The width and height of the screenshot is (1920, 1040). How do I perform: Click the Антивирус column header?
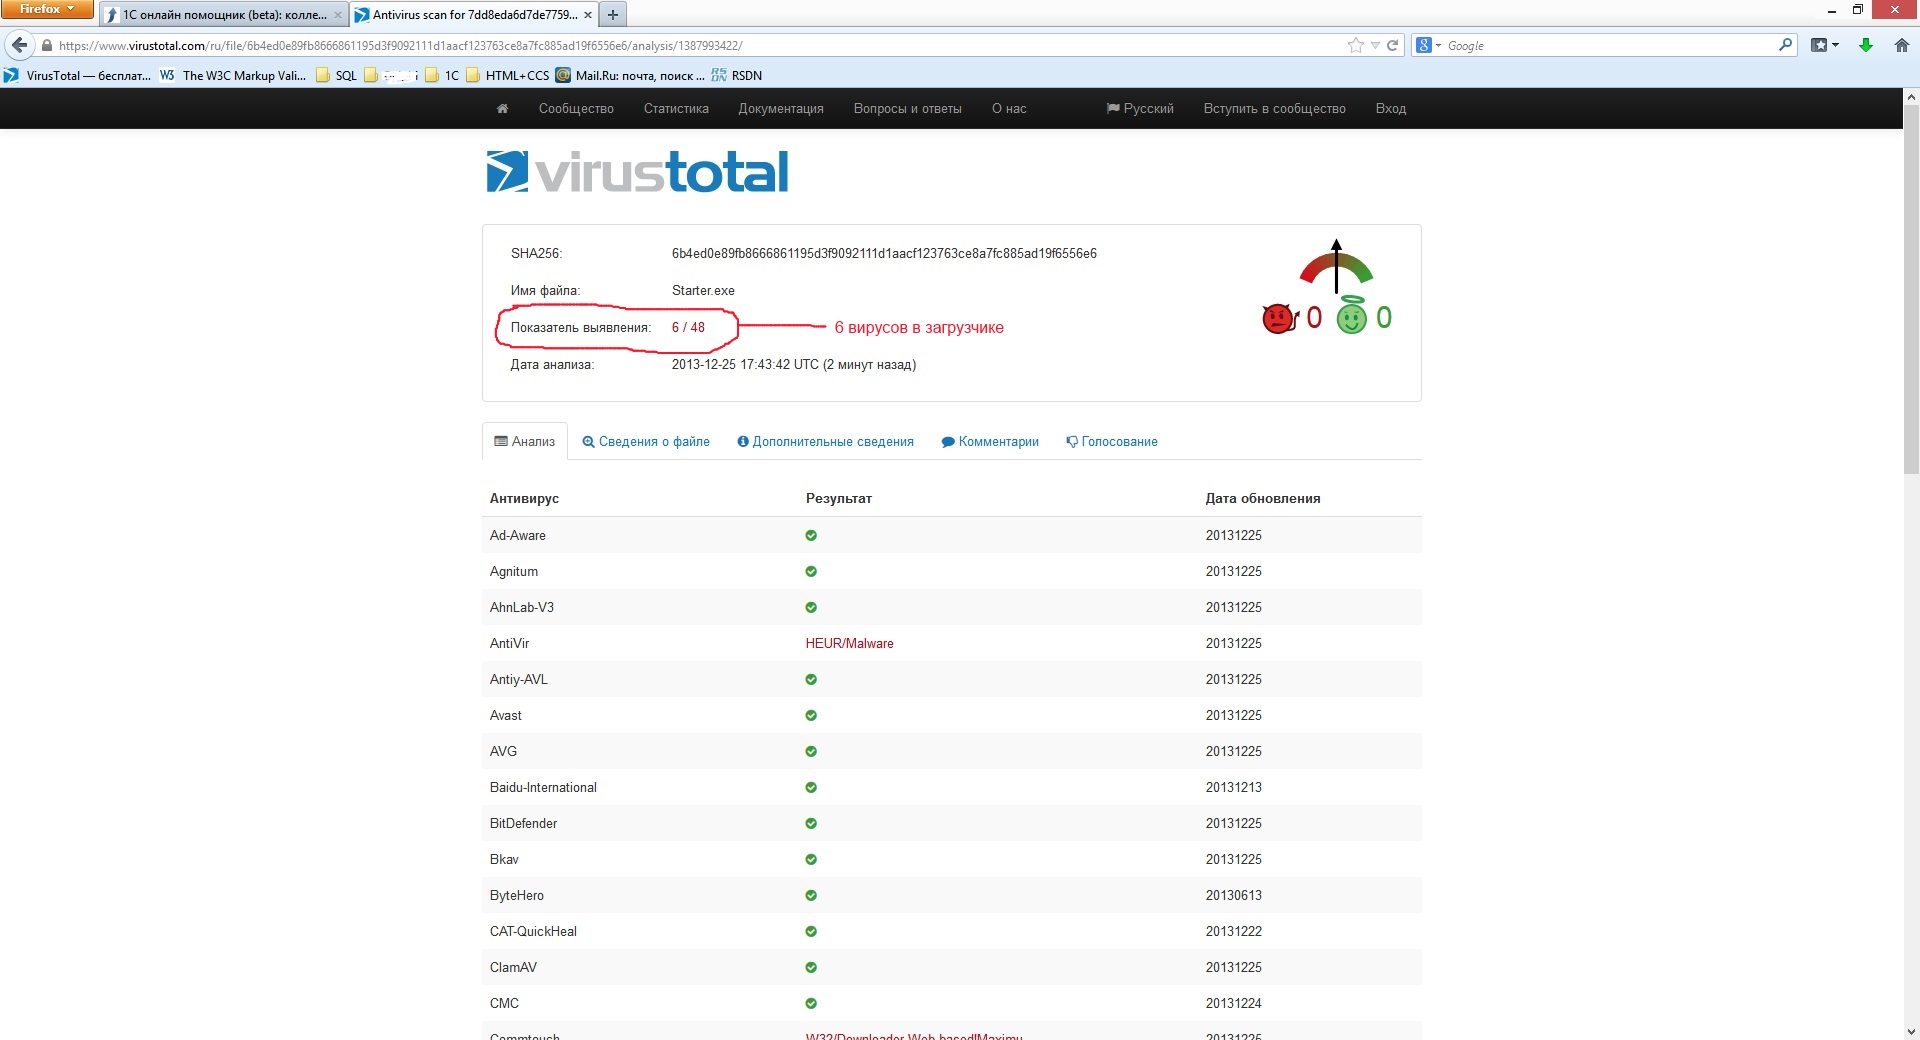pos(524,498)
